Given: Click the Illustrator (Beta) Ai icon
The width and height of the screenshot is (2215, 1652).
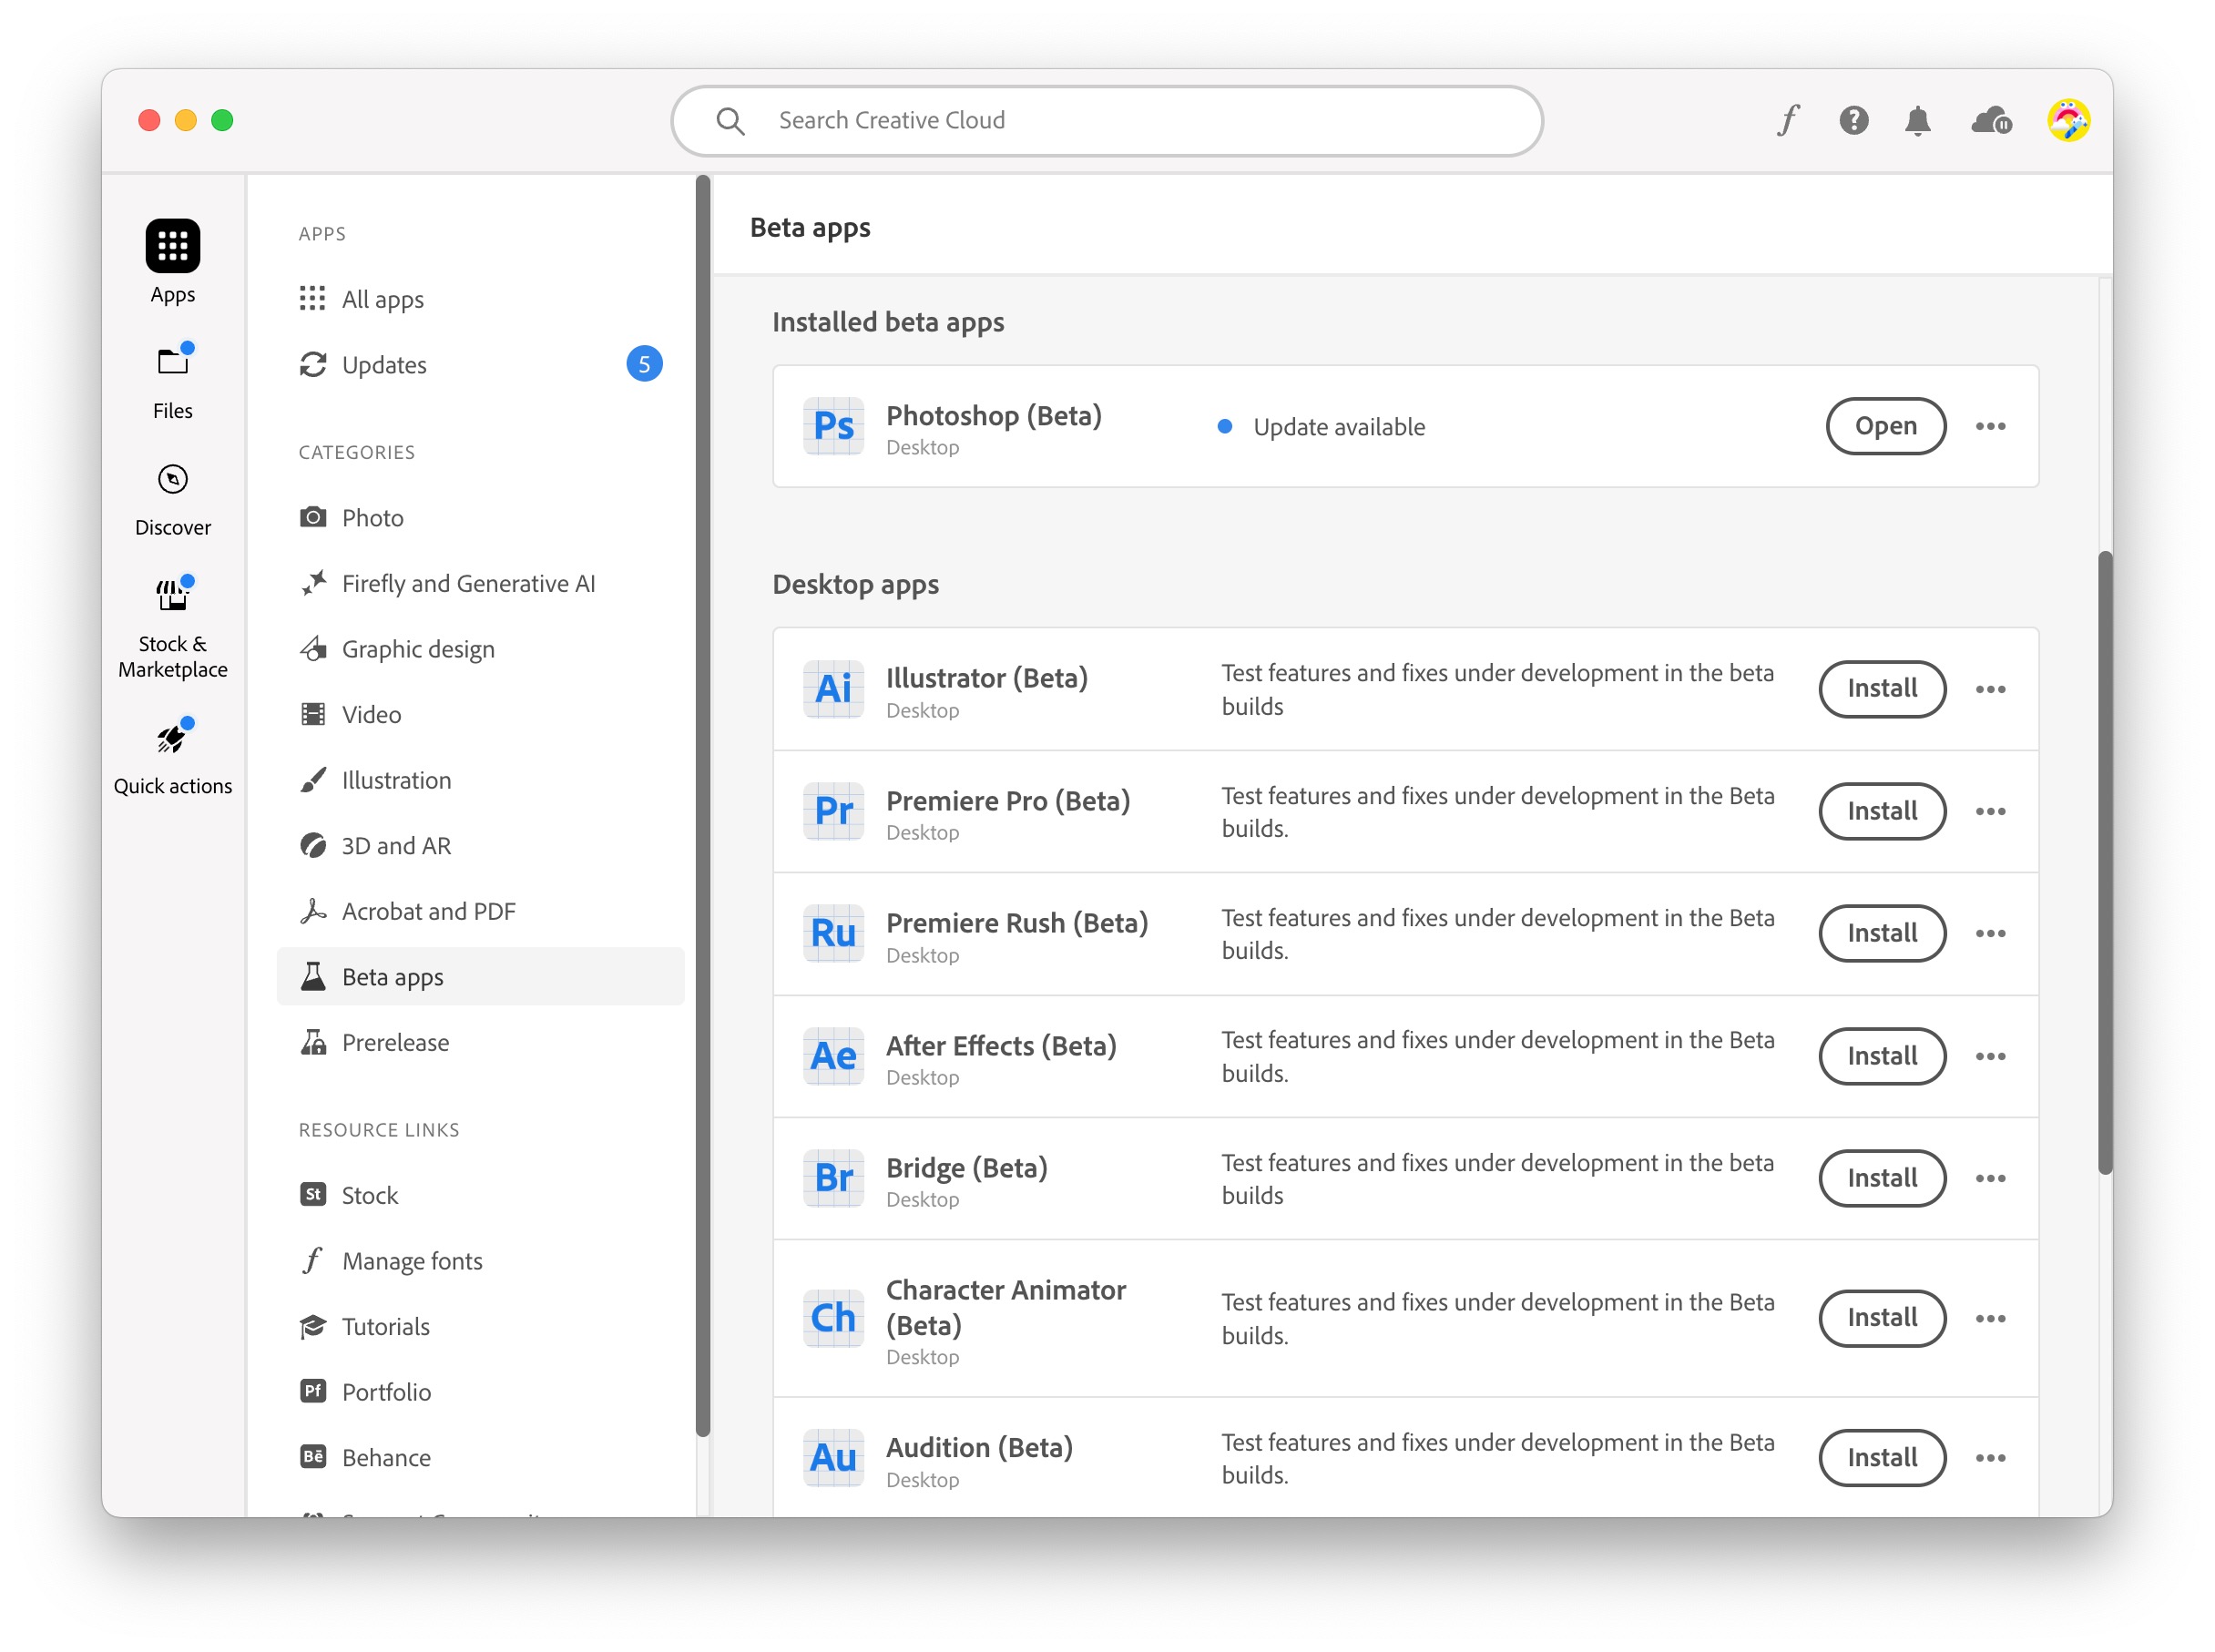Looking at the screenshot, I should click(833, 689).
